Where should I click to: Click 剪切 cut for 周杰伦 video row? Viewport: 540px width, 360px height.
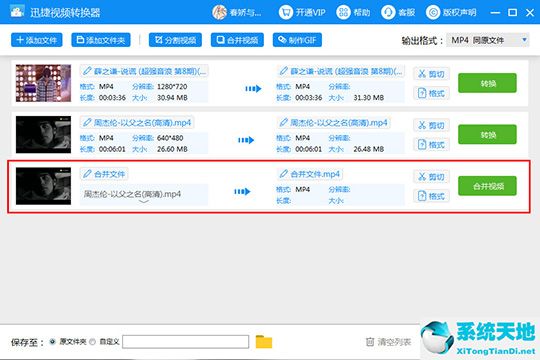[431, 125]
